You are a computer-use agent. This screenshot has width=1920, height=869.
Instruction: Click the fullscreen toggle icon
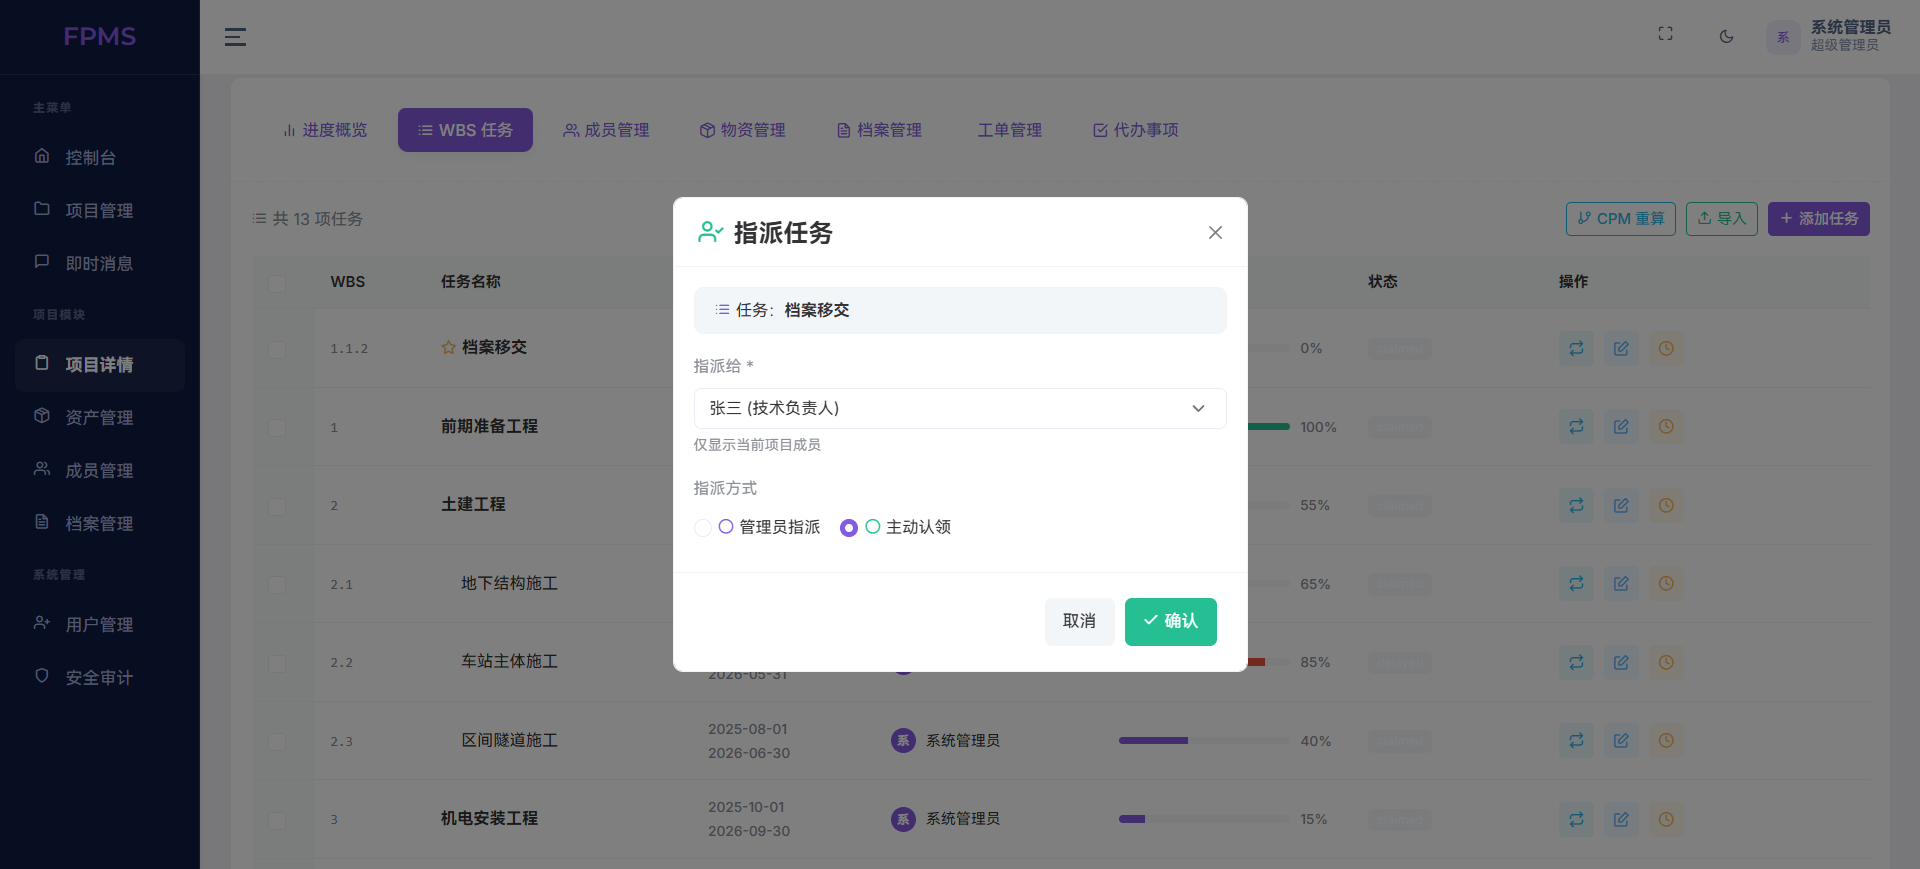click(1665, 34)
